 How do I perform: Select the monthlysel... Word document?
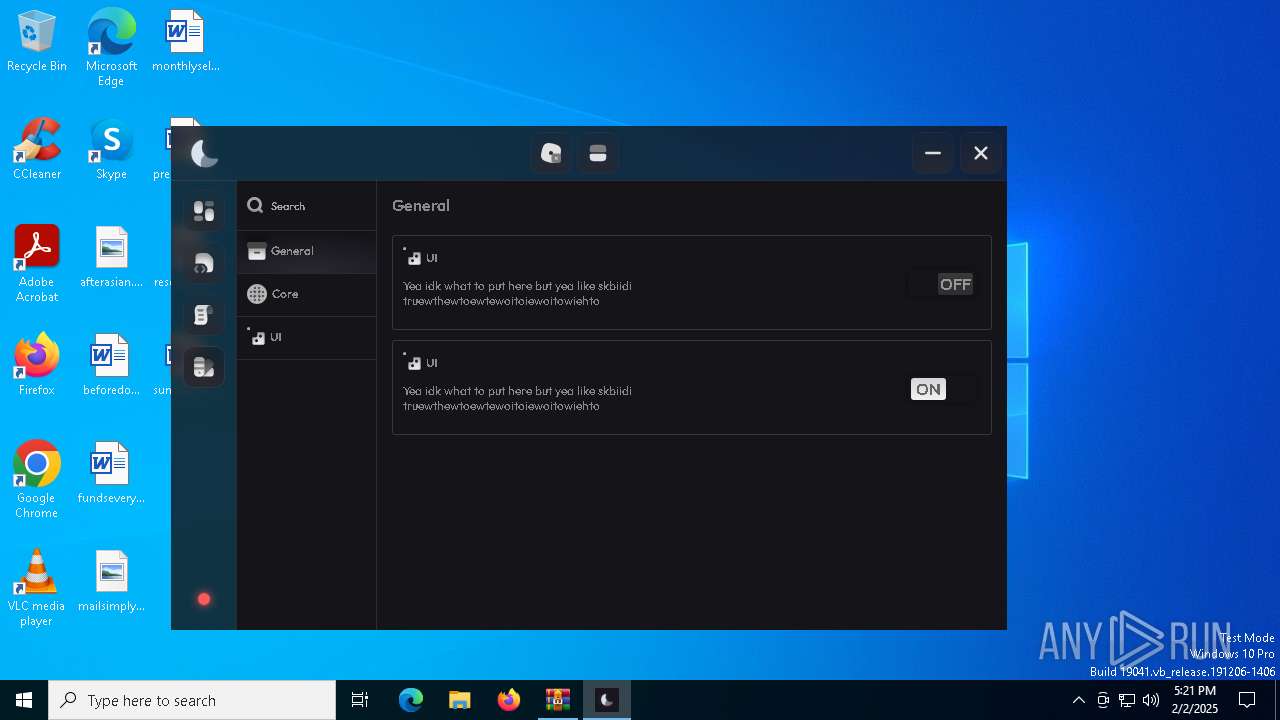[x=186, y=42]
